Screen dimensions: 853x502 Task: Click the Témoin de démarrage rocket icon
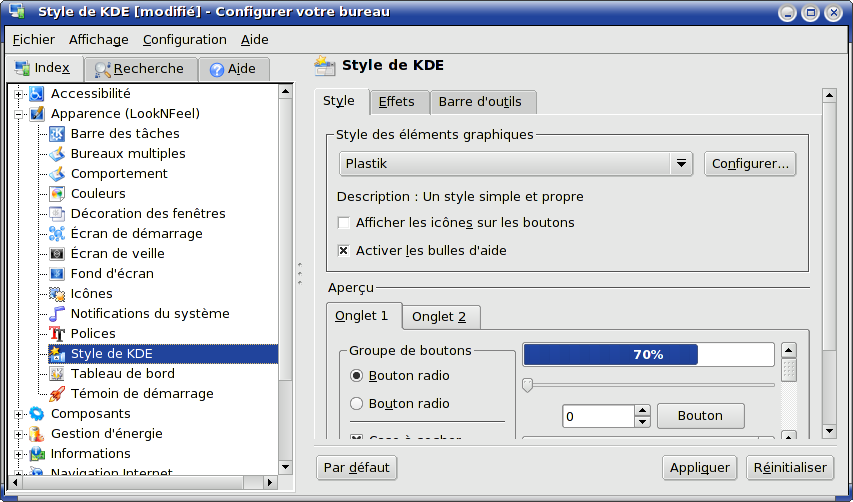(57, 394)
